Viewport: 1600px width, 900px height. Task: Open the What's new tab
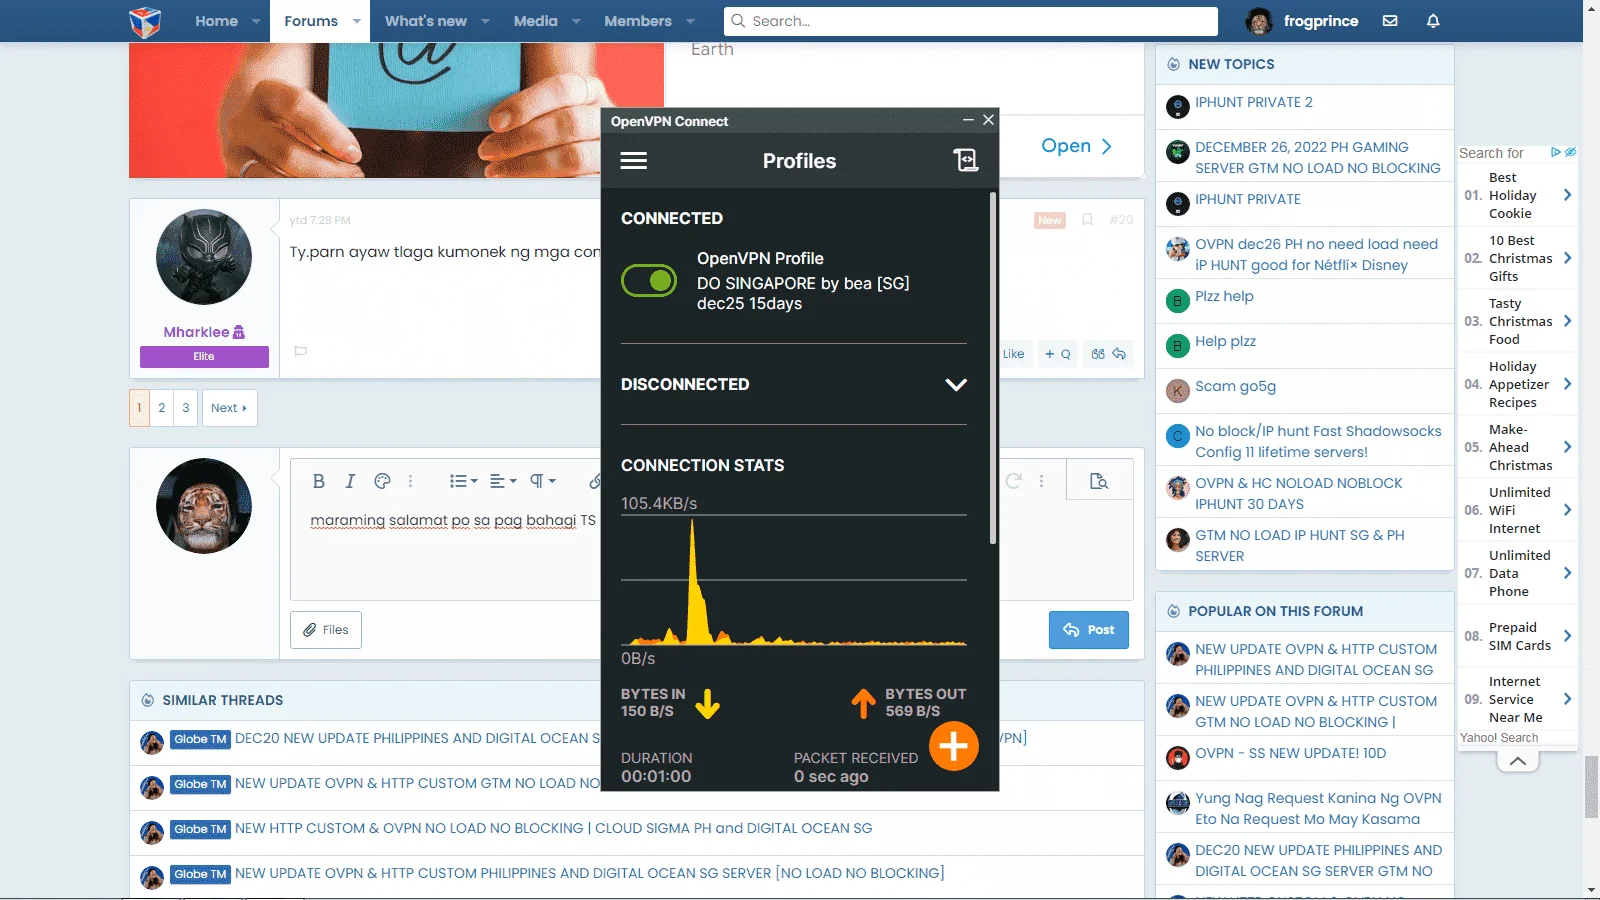click(x=426, y=21)
